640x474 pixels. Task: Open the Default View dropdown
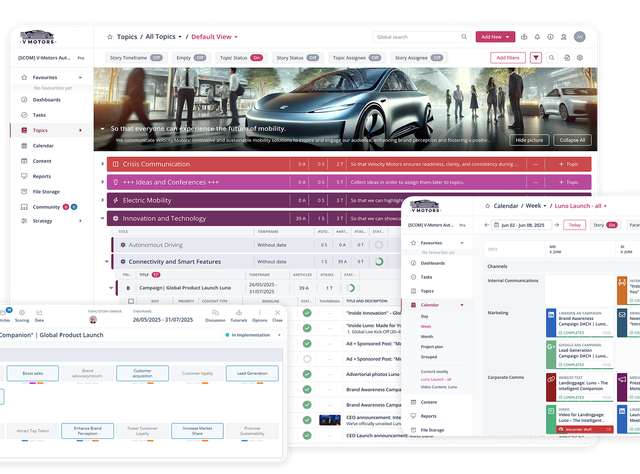[x=214, y=37]
